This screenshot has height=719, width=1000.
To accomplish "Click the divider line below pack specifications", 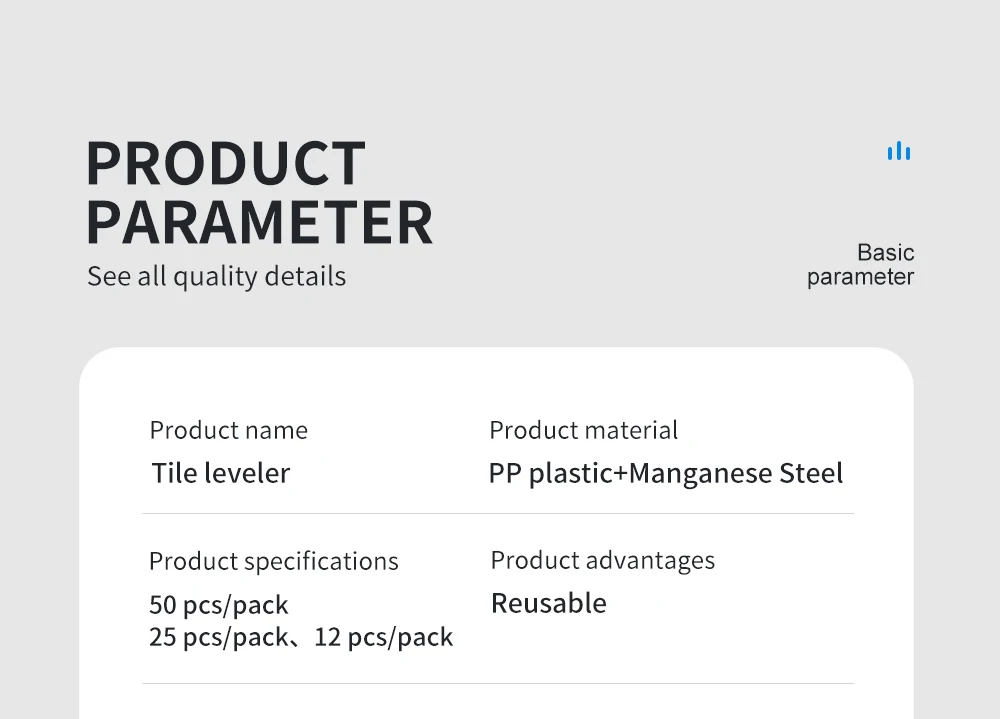I will (x=497, y=683).
